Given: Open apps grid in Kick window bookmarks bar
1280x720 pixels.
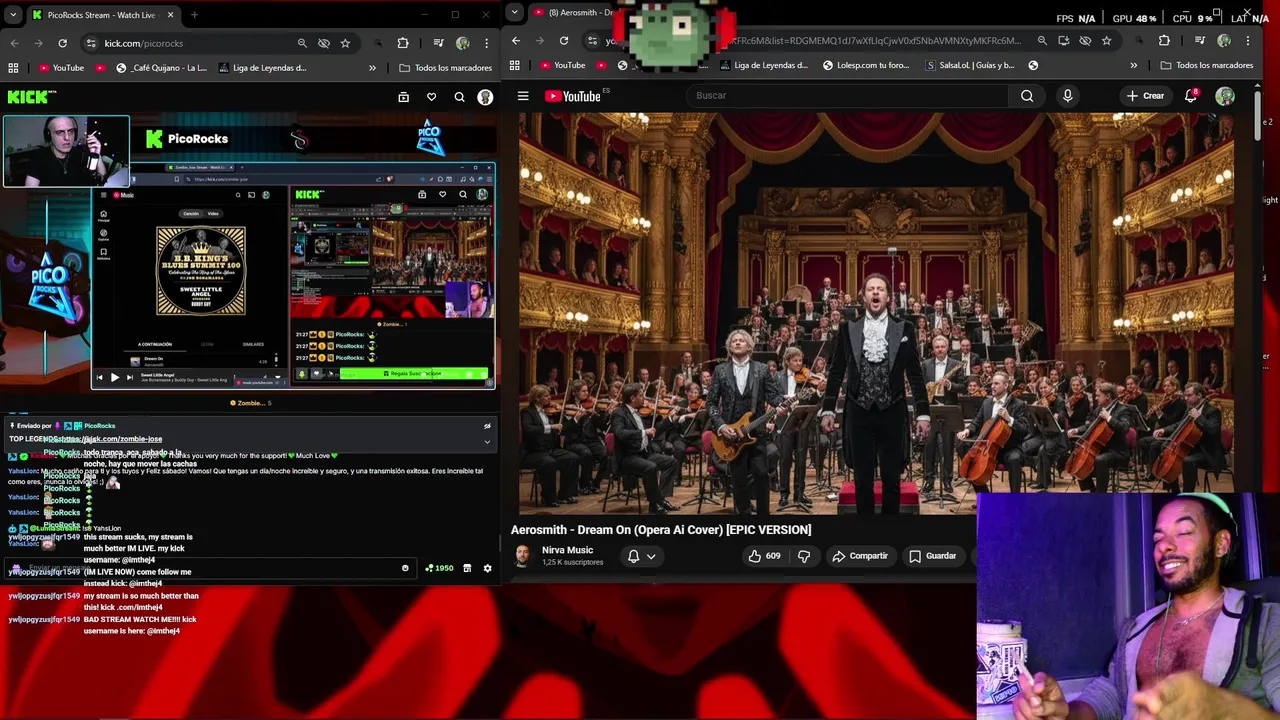Looking at the screenshot, I should coord(13,68).
